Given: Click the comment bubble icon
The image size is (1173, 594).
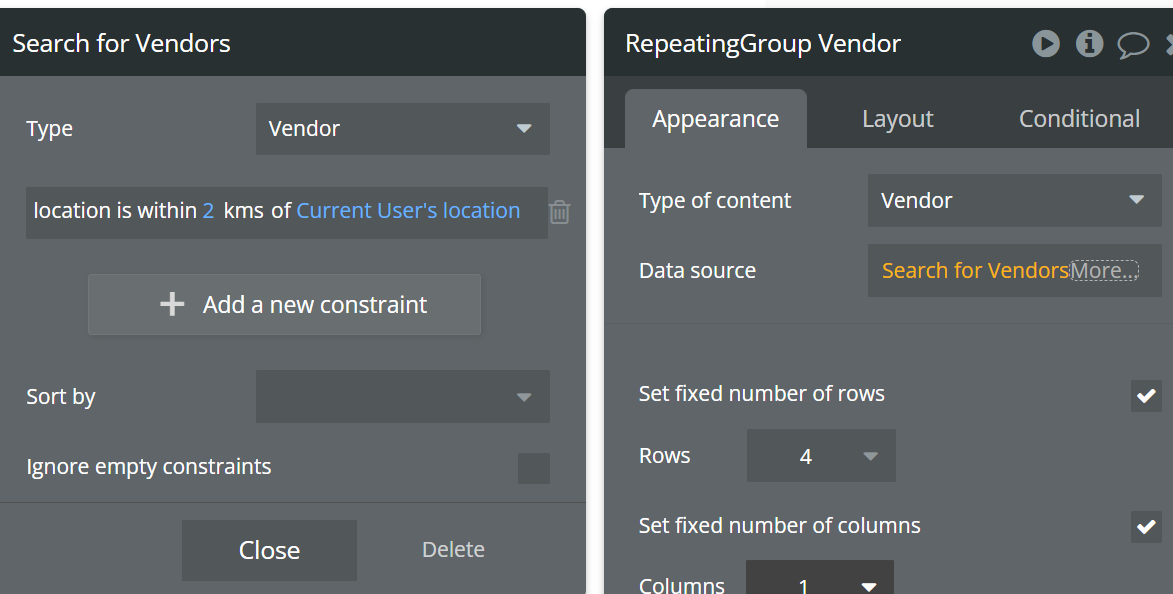Looking at the screenshot, I should pos(1133,44).
